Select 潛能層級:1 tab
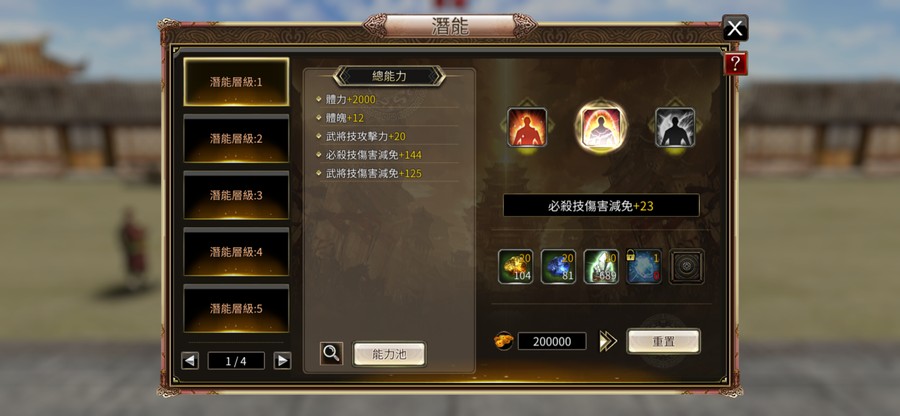900x416 pixels. pos(236,81)
